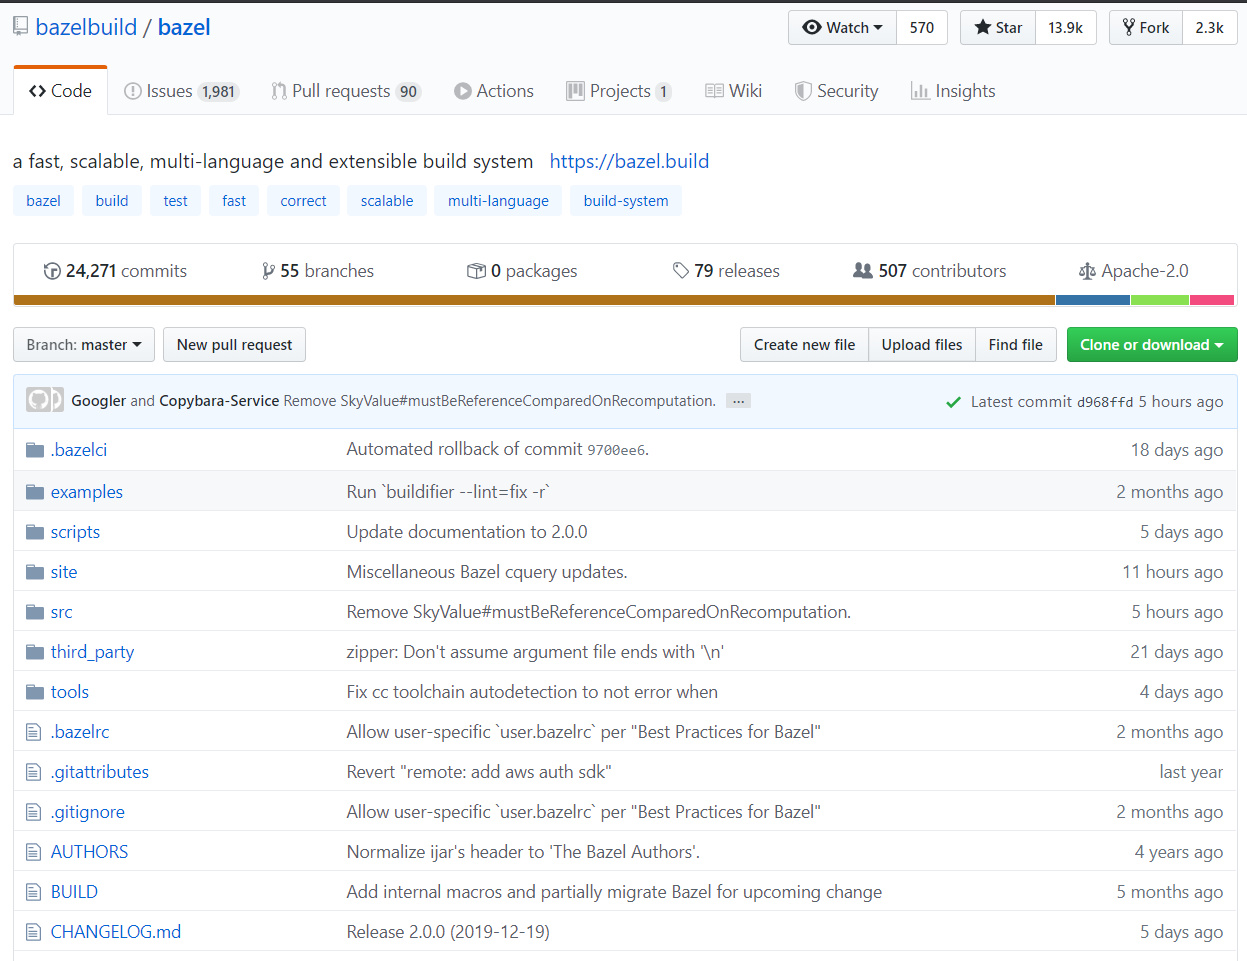Click the CHANGELOG.md file icon

click(x=34, y=932)
